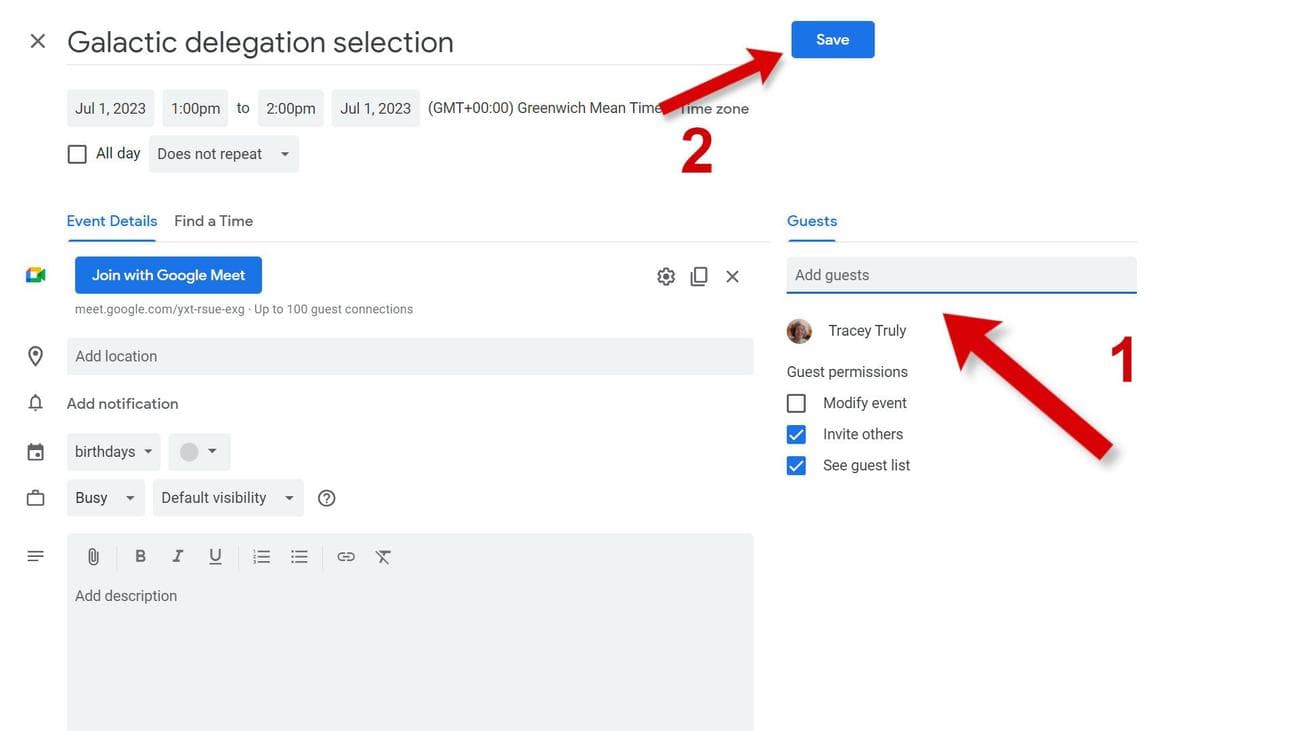
Task: Insert a numbered list
Action: (x=262, y=557)
